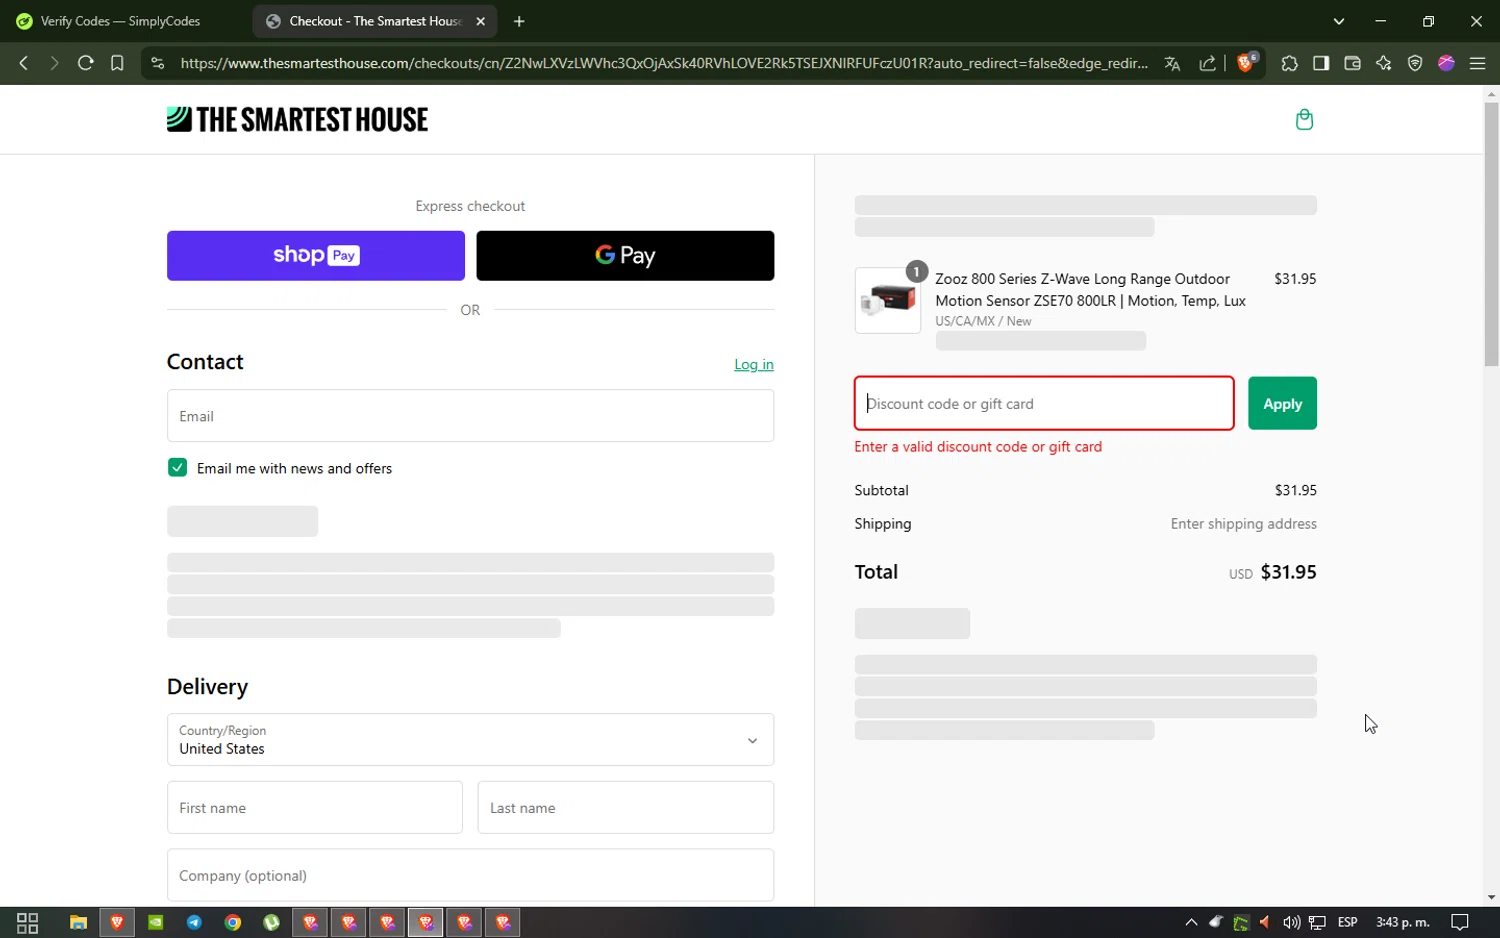Open File Explorer from the taskbar

point(78,923)
